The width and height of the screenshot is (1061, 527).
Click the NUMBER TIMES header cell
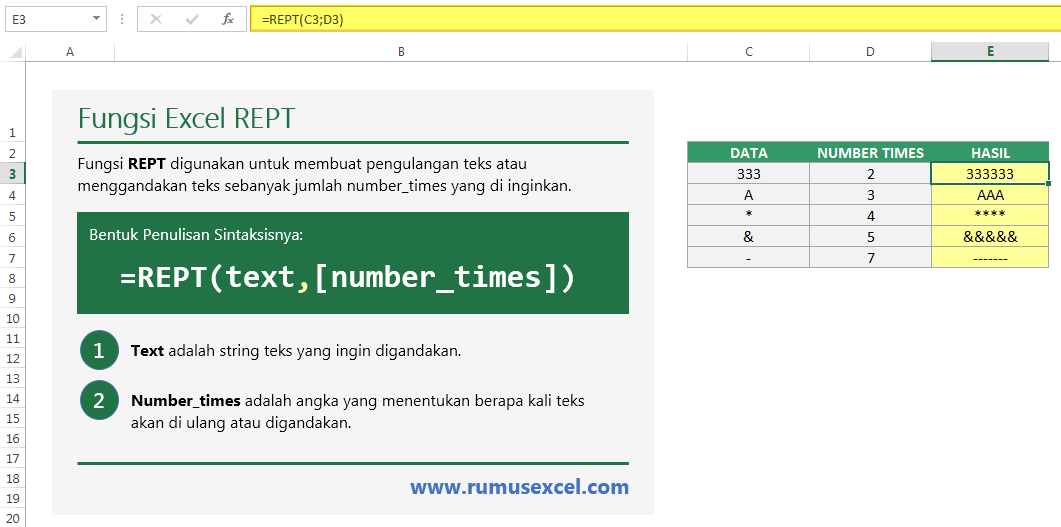click(x=870, y=152)
